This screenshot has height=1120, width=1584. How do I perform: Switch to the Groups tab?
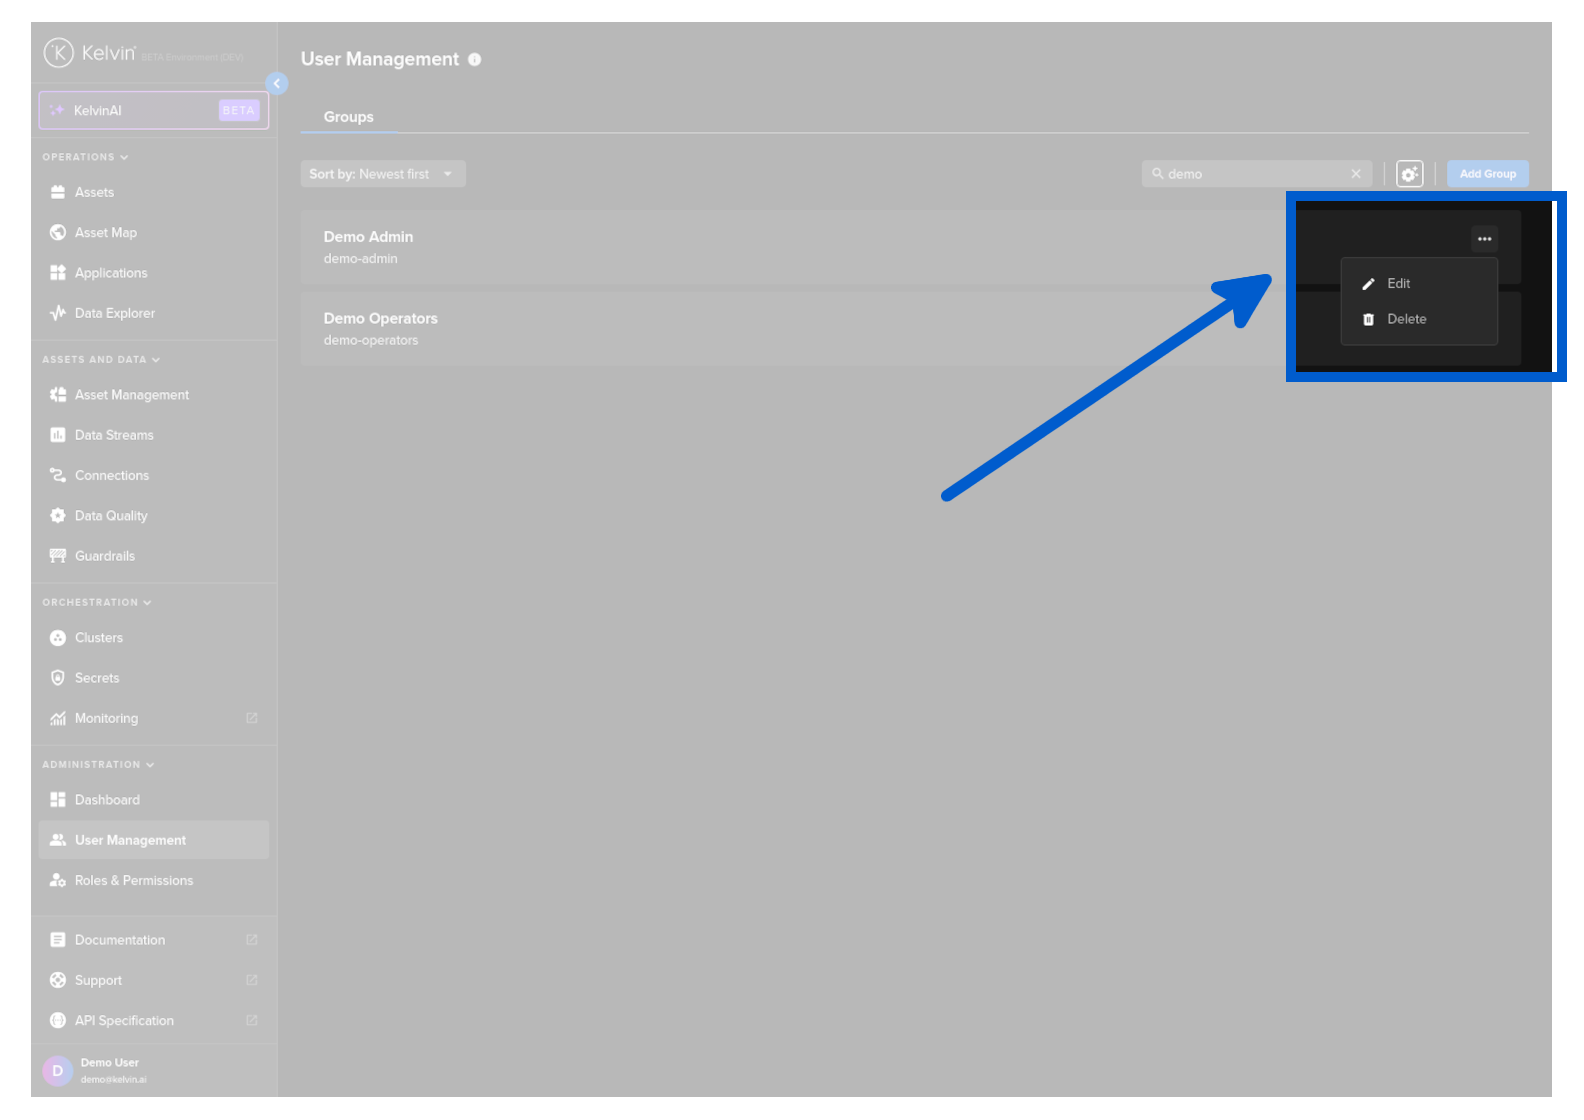pyautogui.click(x=348, y=117)
